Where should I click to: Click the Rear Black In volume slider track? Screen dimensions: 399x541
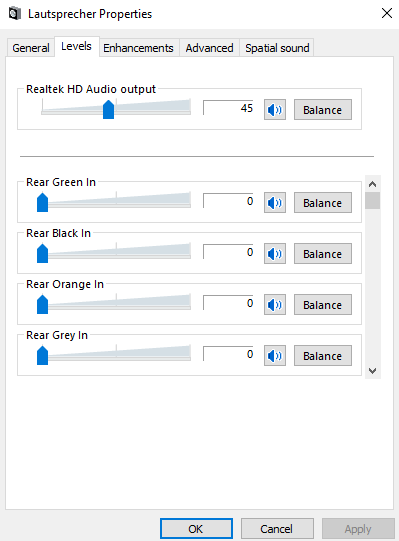pos(116,253)
